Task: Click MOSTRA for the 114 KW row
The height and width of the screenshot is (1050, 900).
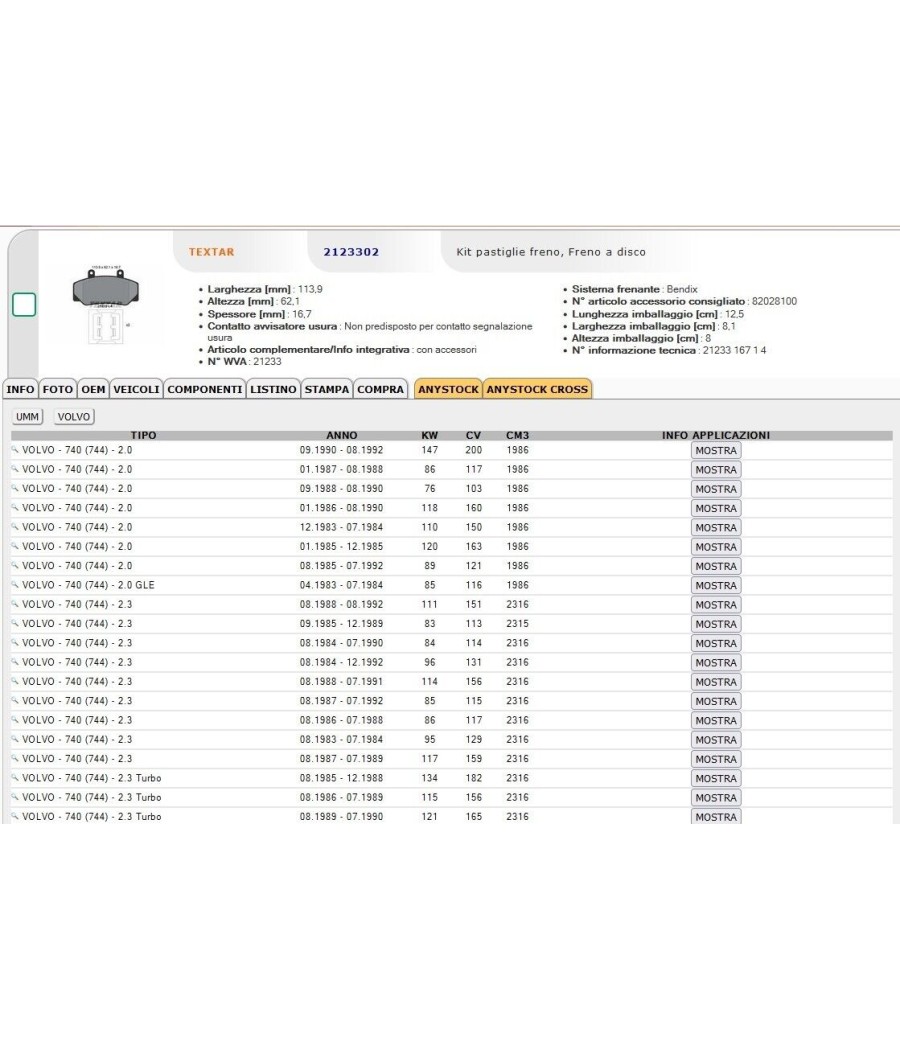Action: pos(716,682)
